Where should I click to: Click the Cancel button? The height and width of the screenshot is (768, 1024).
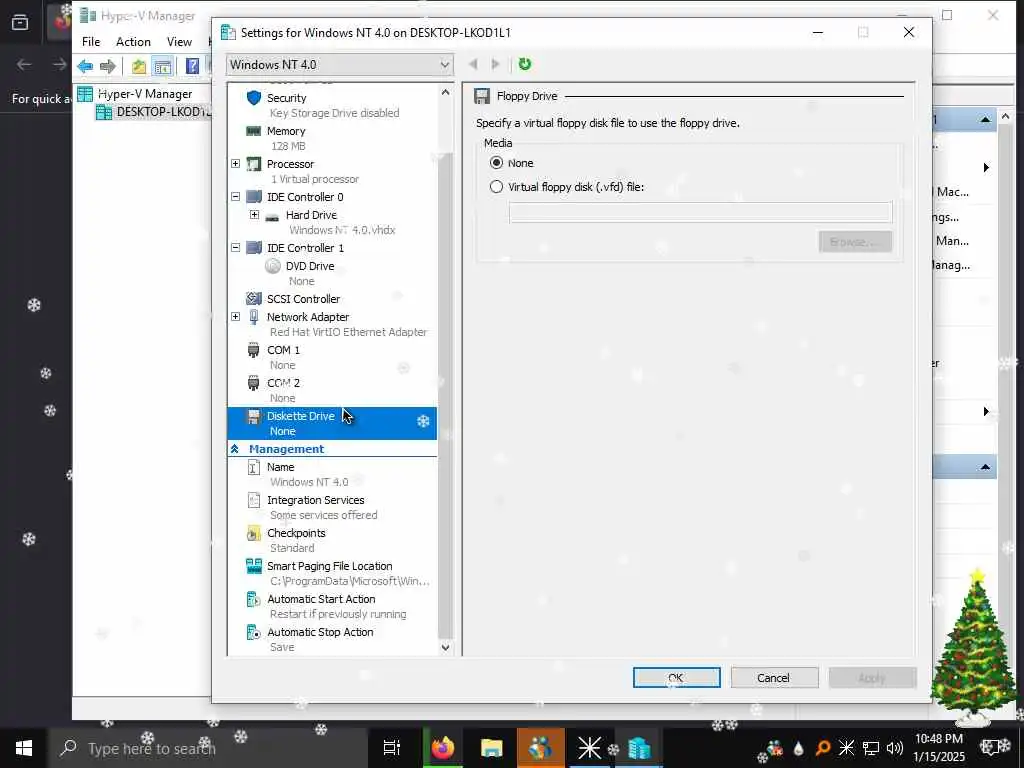coord(774,678)
